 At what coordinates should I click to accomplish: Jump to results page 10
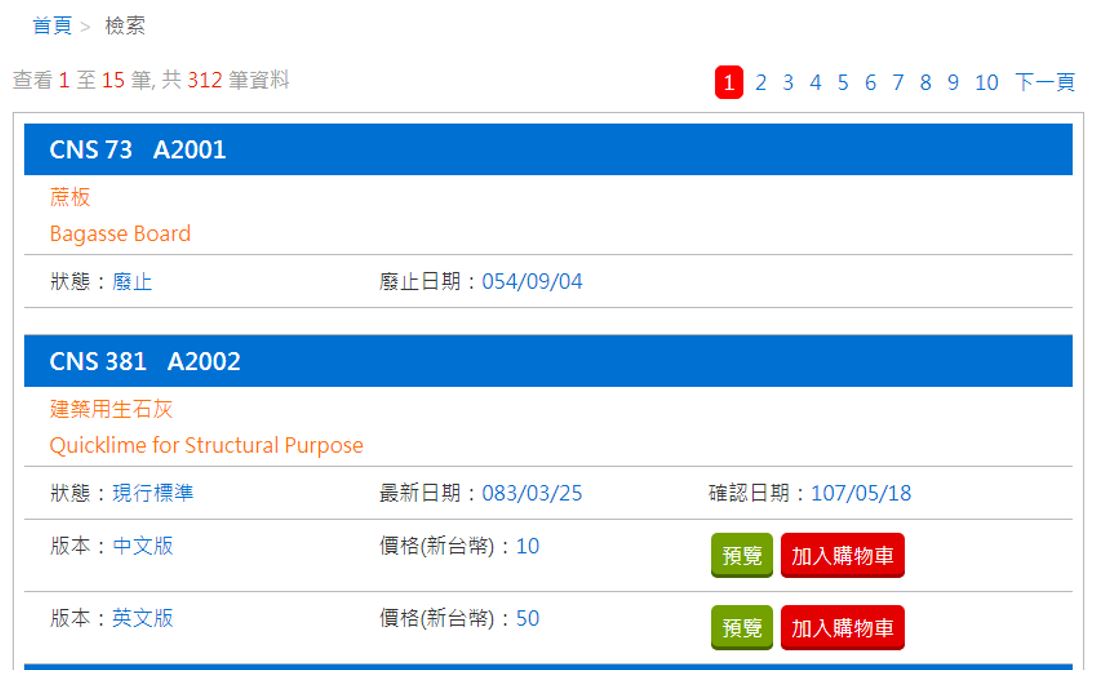click(x=987, y=83)
